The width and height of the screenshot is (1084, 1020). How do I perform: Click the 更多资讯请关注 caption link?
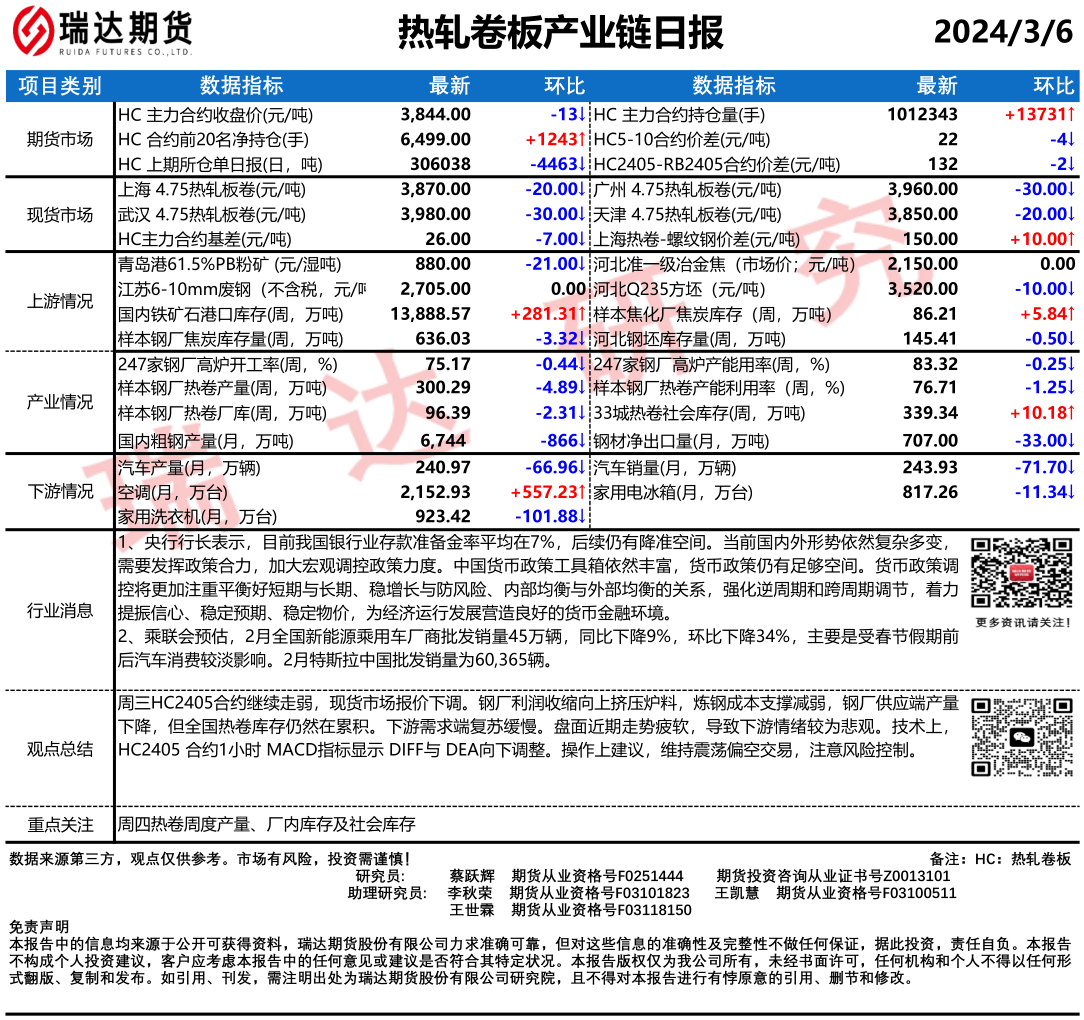(1021, 623)
